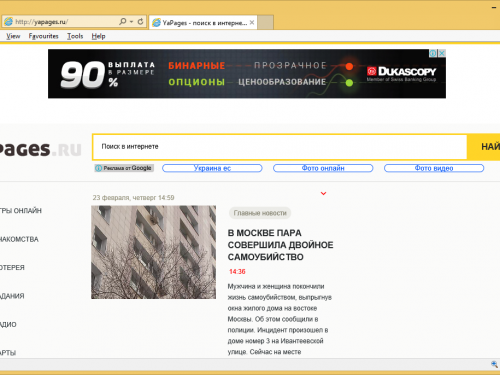Click the yellow НАЙТИ search button
The height and width of the screenshot is (375, 500).
click(x=484, y=147)
